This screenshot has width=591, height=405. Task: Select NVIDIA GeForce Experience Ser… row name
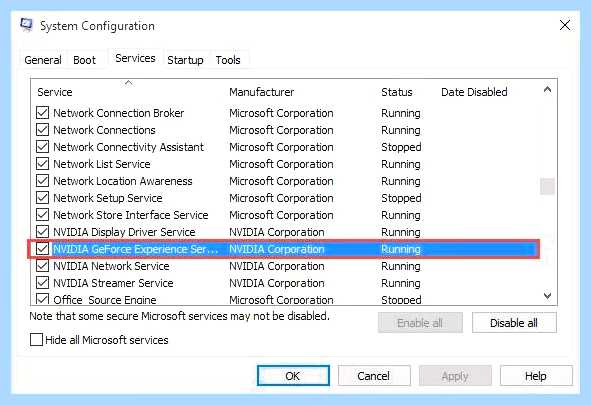click(x=135, y=249)
